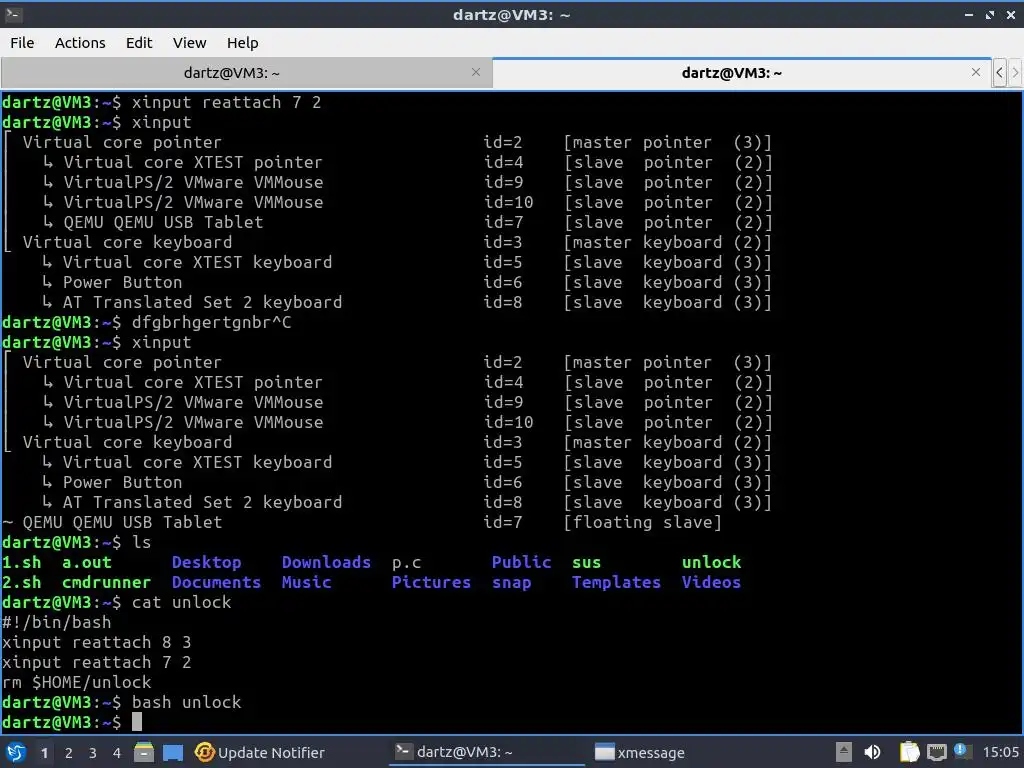The image size is (1024, 768).
Task: Click the tab scroll right arrow
Action: [x=1015, y=72]
